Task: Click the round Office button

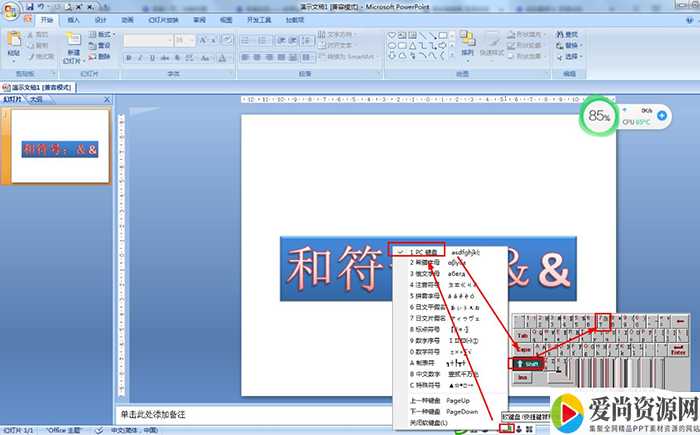Action: pyautogui.click(x=10, y=9)
